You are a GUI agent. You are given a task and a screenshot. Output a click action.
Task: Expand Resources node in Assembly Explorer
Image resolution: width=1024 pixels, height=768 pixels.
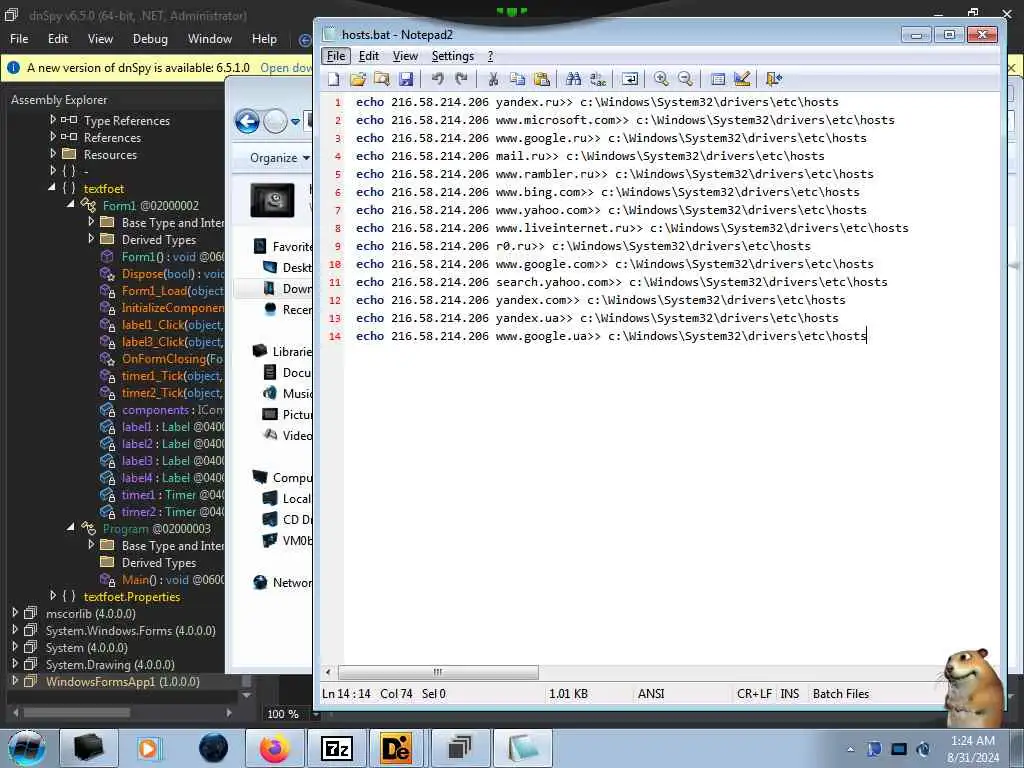pyautogui.click(x=53, y=153)
